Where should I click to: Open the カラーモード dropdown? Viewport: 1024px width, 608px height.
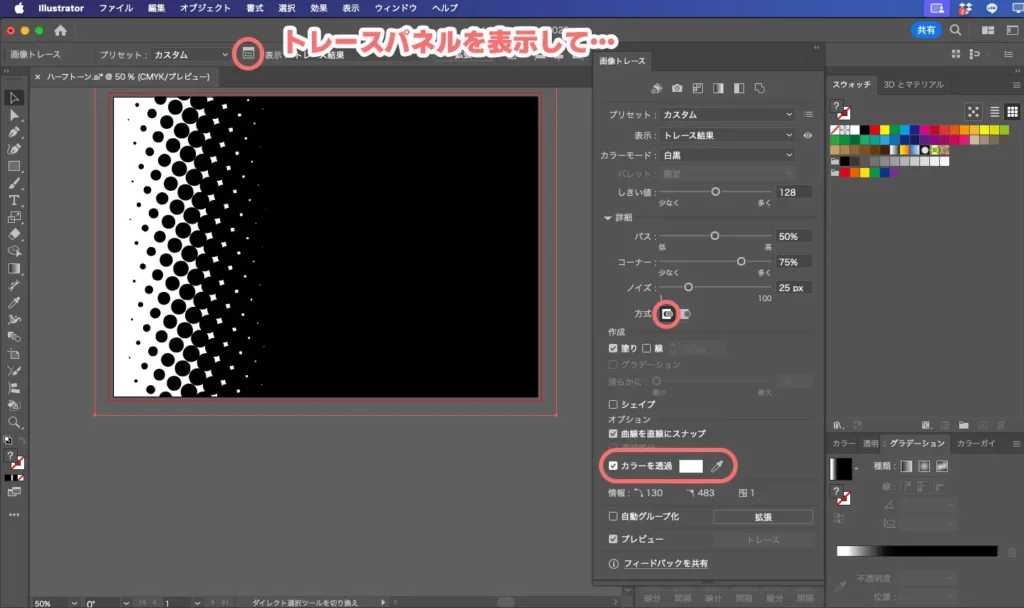726,155
